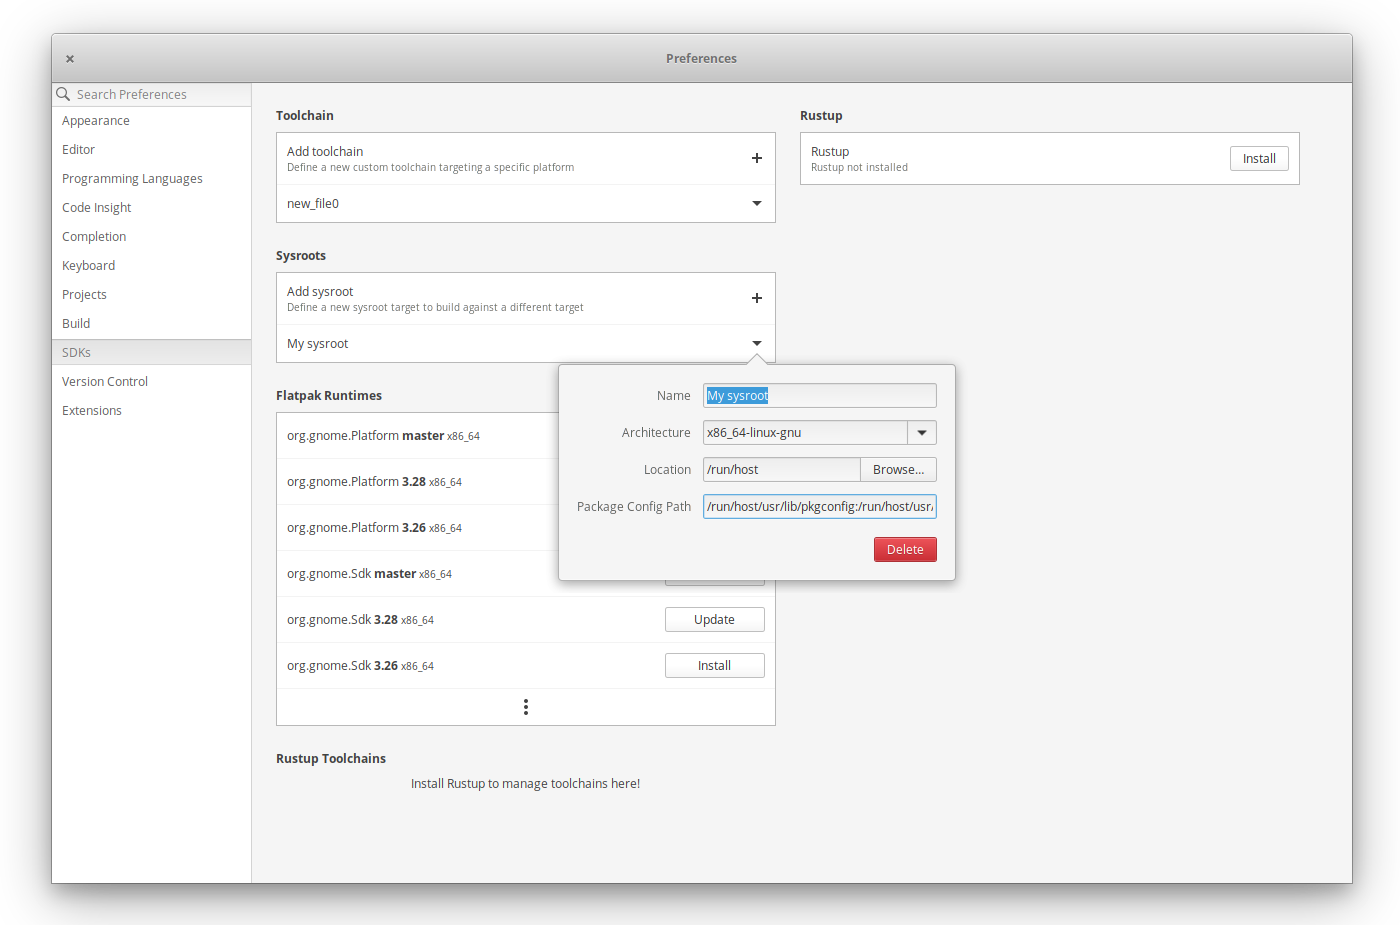Select the org.gnome.Platform 3.26 row
This screenshot has height=925, width=1400.
[x=417, y=528]
